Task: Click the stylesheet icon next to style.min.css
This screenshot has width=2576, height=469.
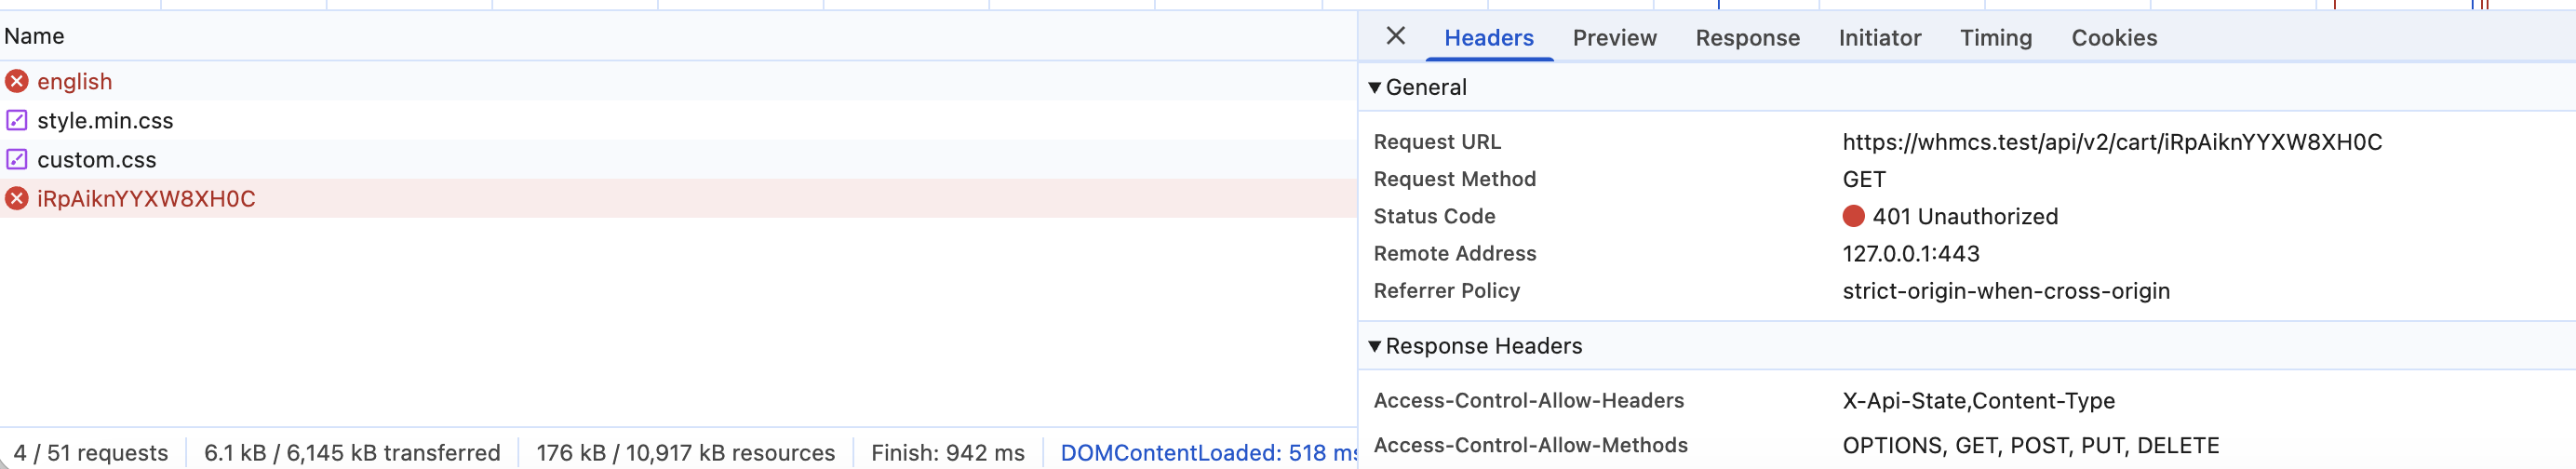Action: 17,120
